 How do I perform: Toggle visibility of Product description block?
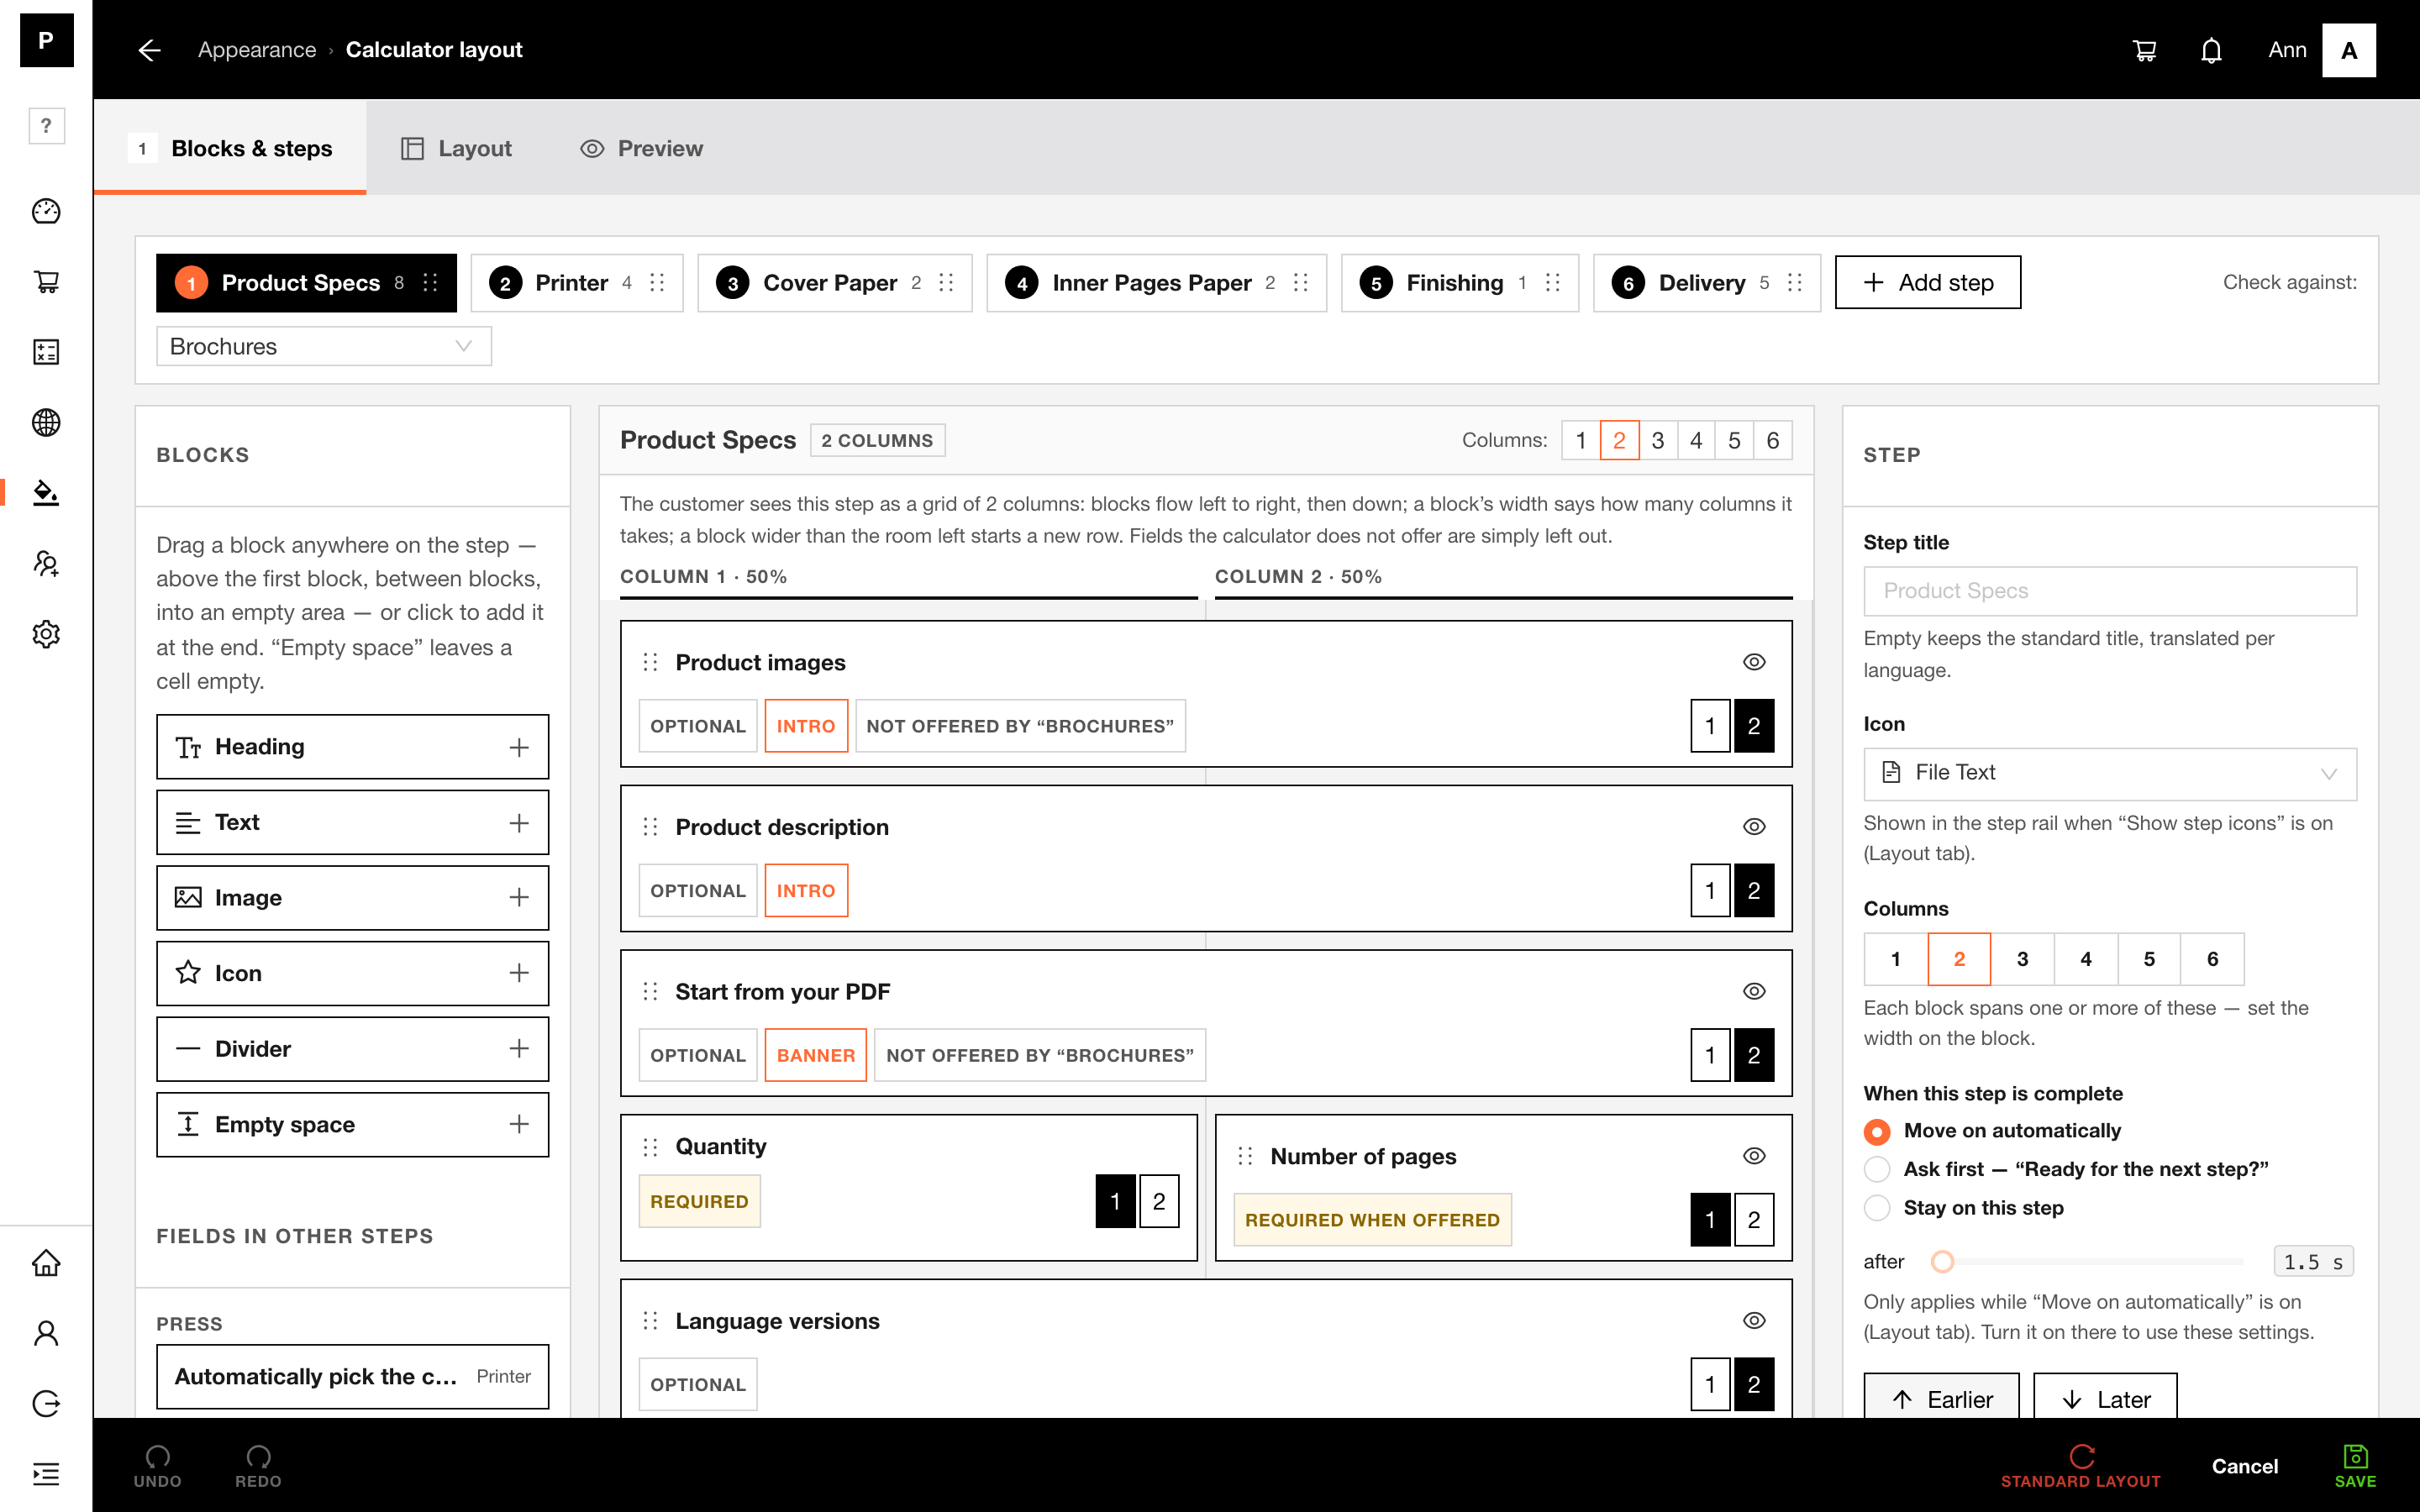(1754, 827)
